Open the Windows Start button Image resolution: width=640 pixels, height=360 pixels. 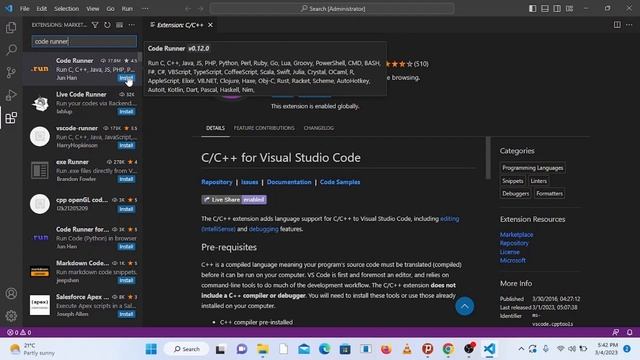point(151,349)
